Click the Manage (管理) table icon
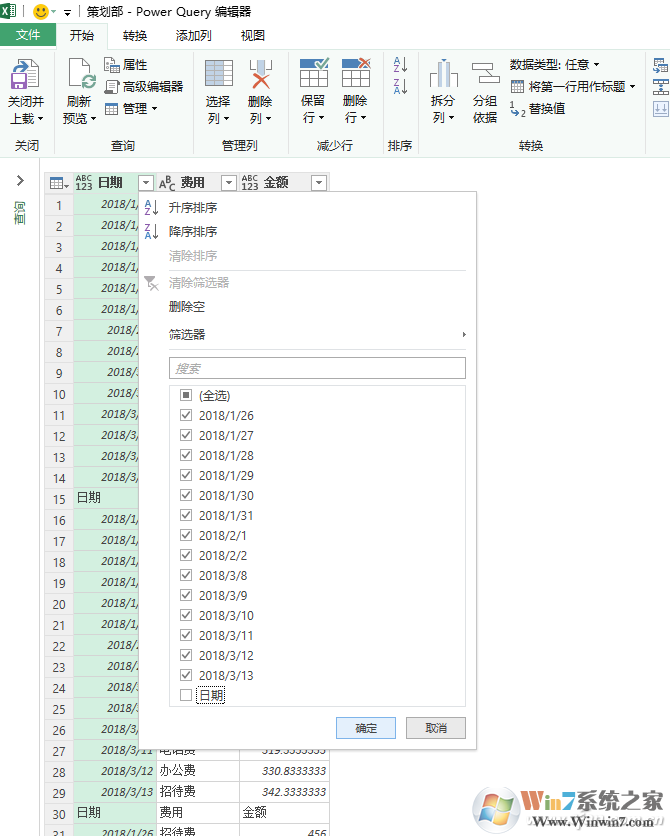 (x=111, y=109)
